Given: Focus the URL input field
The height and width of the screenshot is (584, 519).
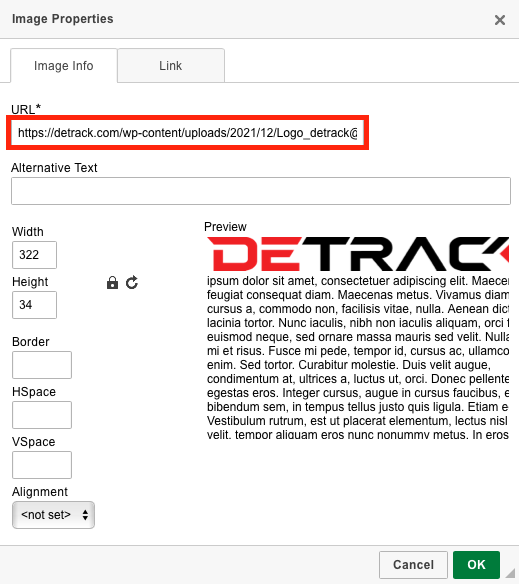Looking at the screenshot, I should point(187,133).
